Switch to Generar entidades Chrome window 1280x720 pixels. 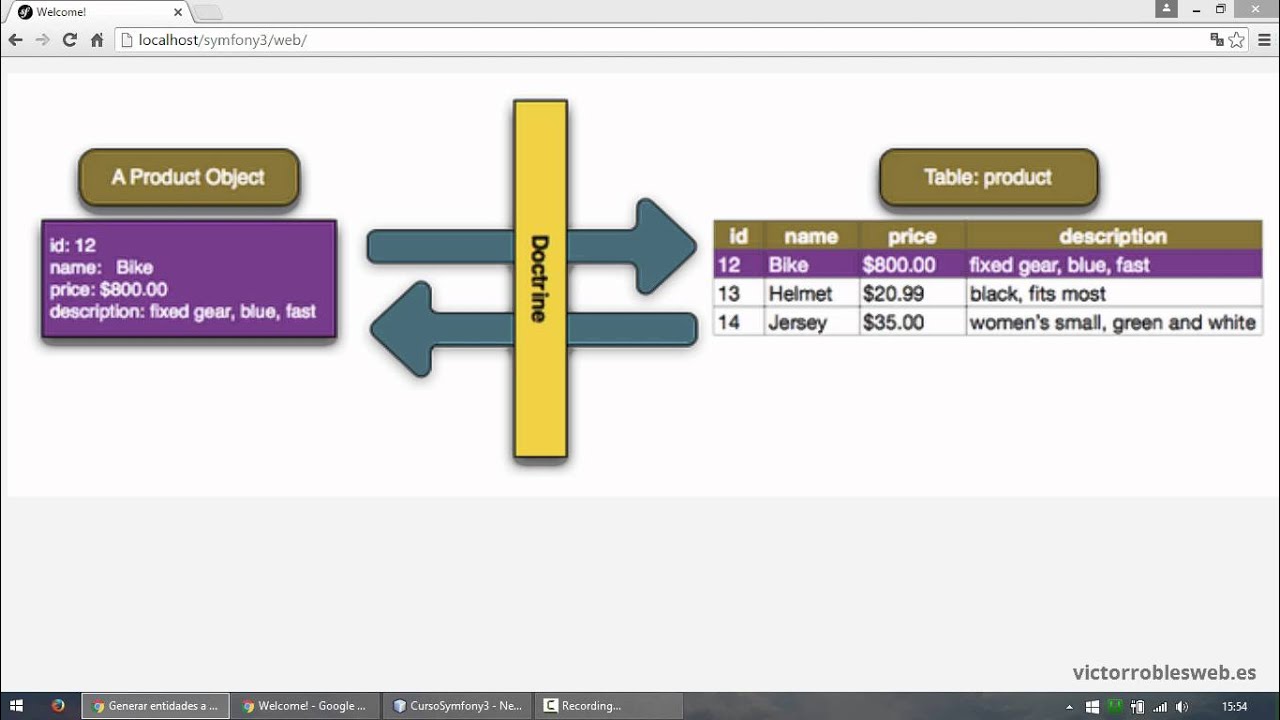click(x=155, y=706)
